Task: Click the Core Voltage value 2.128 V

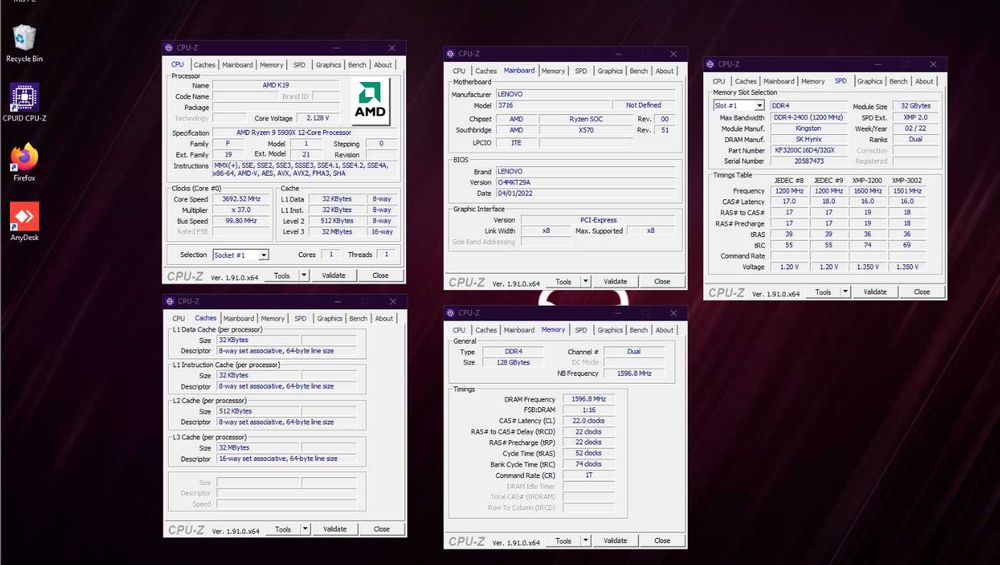Action: (x=318, y=118)
